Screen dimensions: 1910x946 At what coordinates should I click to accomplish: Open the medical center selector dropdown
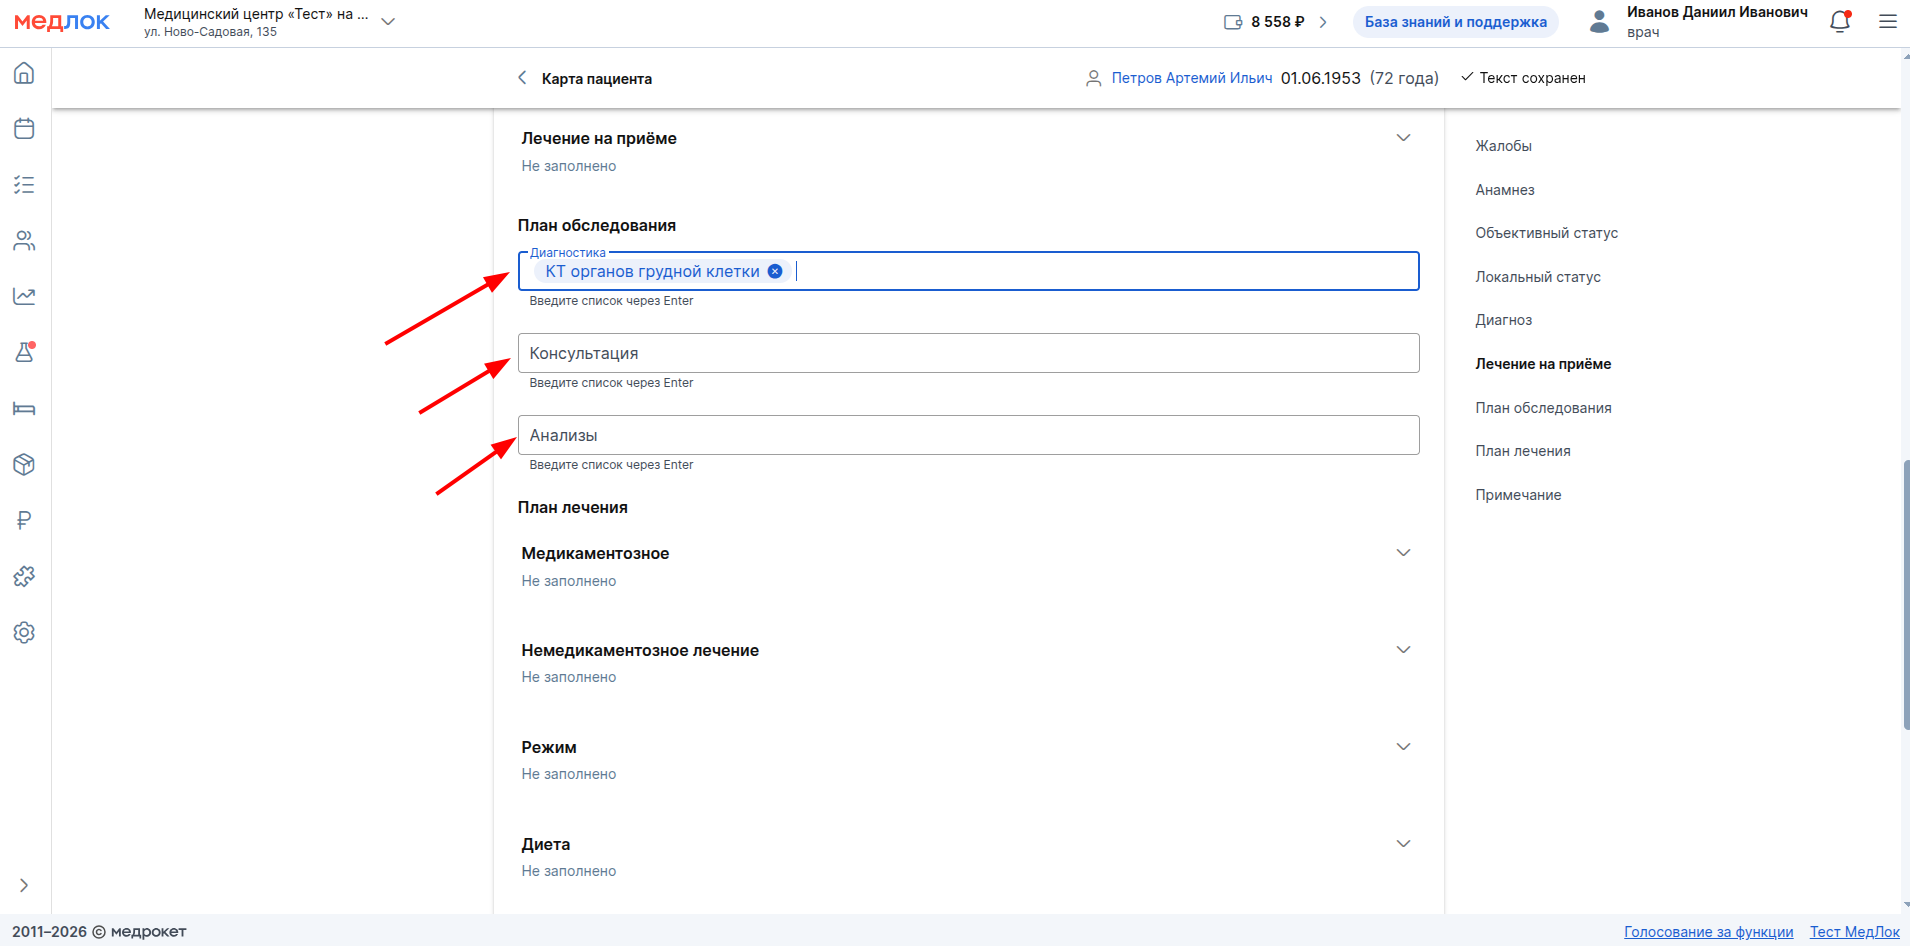click(x=388, y=22)
